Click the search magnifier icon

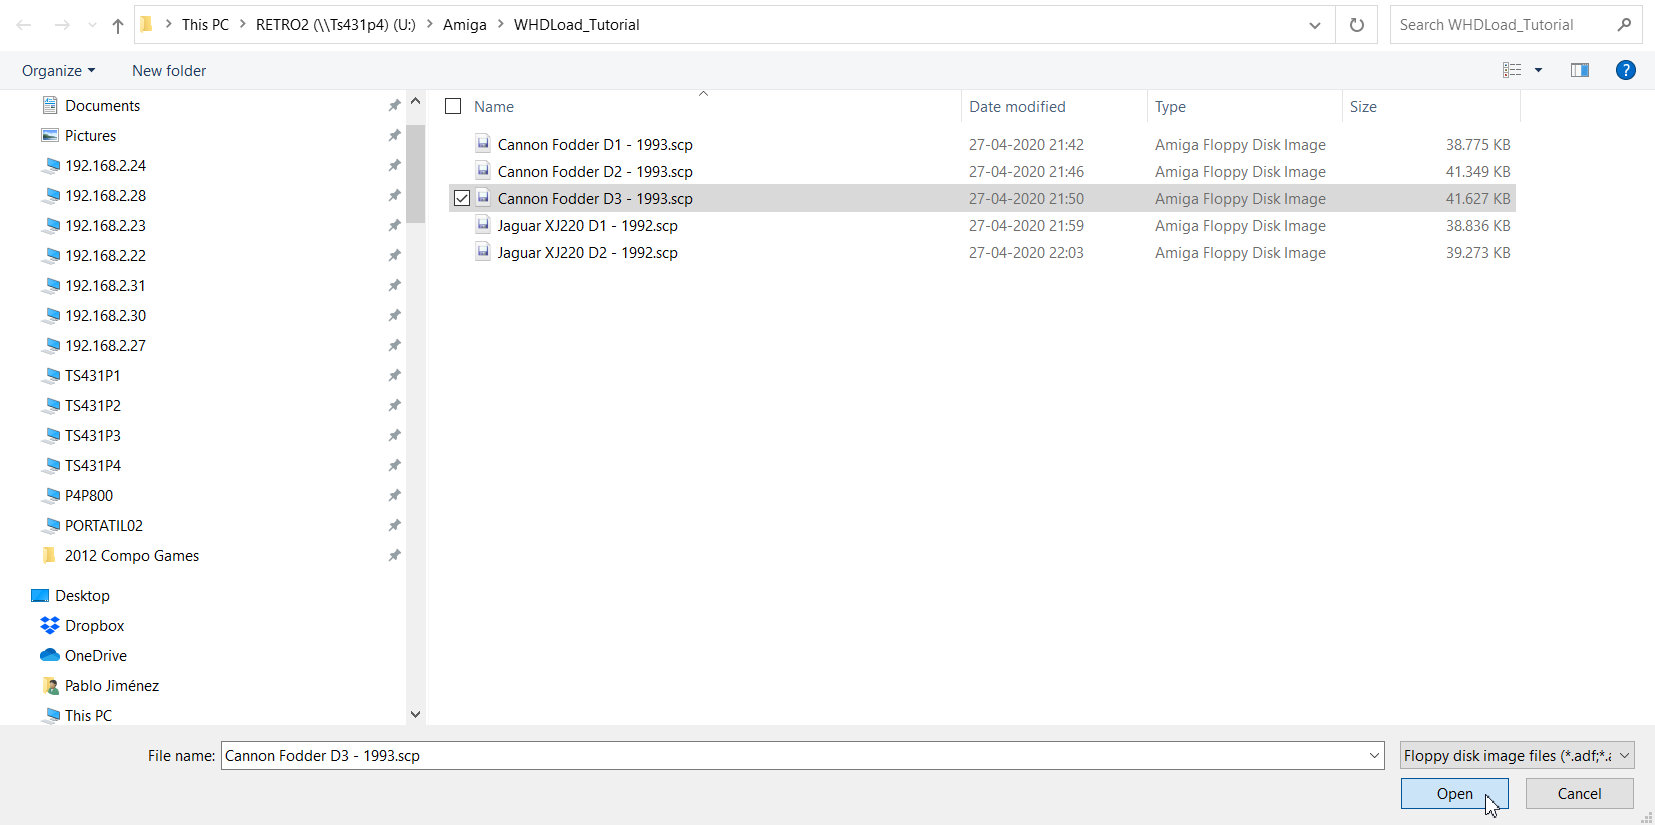coord(1624,25)
